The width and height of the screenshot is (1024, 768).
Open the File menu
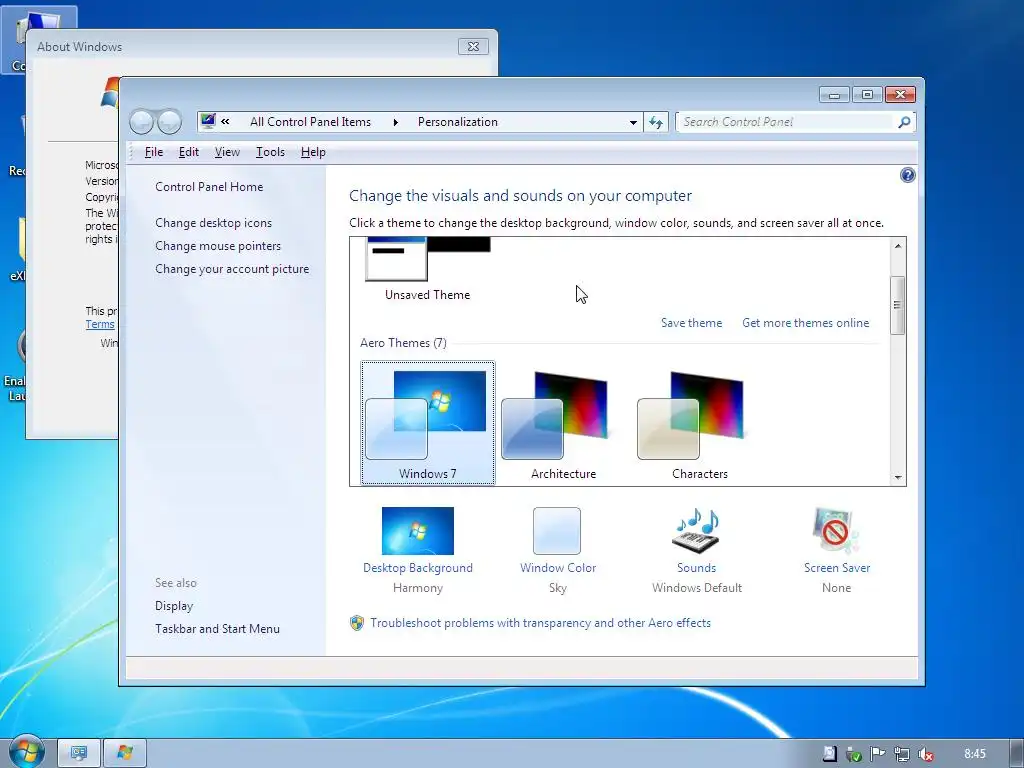coord(153,152)
